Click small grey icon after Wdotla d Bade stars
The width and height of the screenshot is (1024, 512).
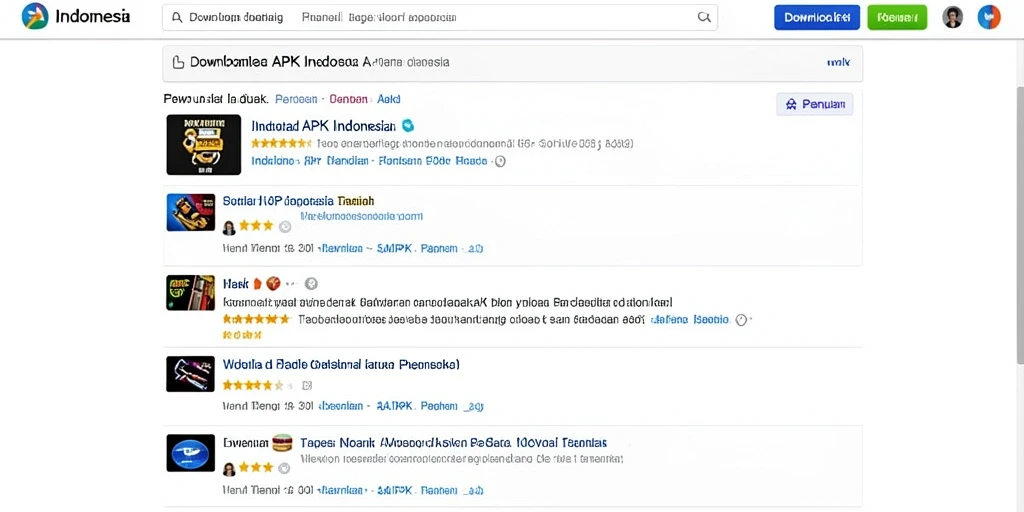tap(307, 385)
